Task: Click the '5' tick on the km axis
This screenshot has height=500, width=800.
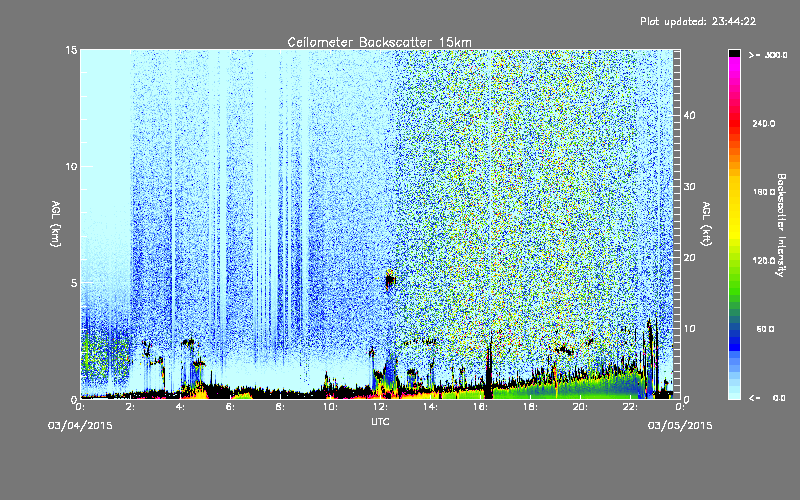Action: tap(74, 283)
